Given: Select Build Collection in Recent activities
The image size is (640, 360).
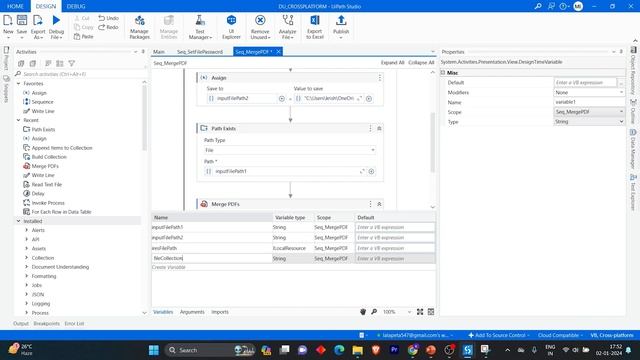Looking at the screenshot, I should click(49, 157).
